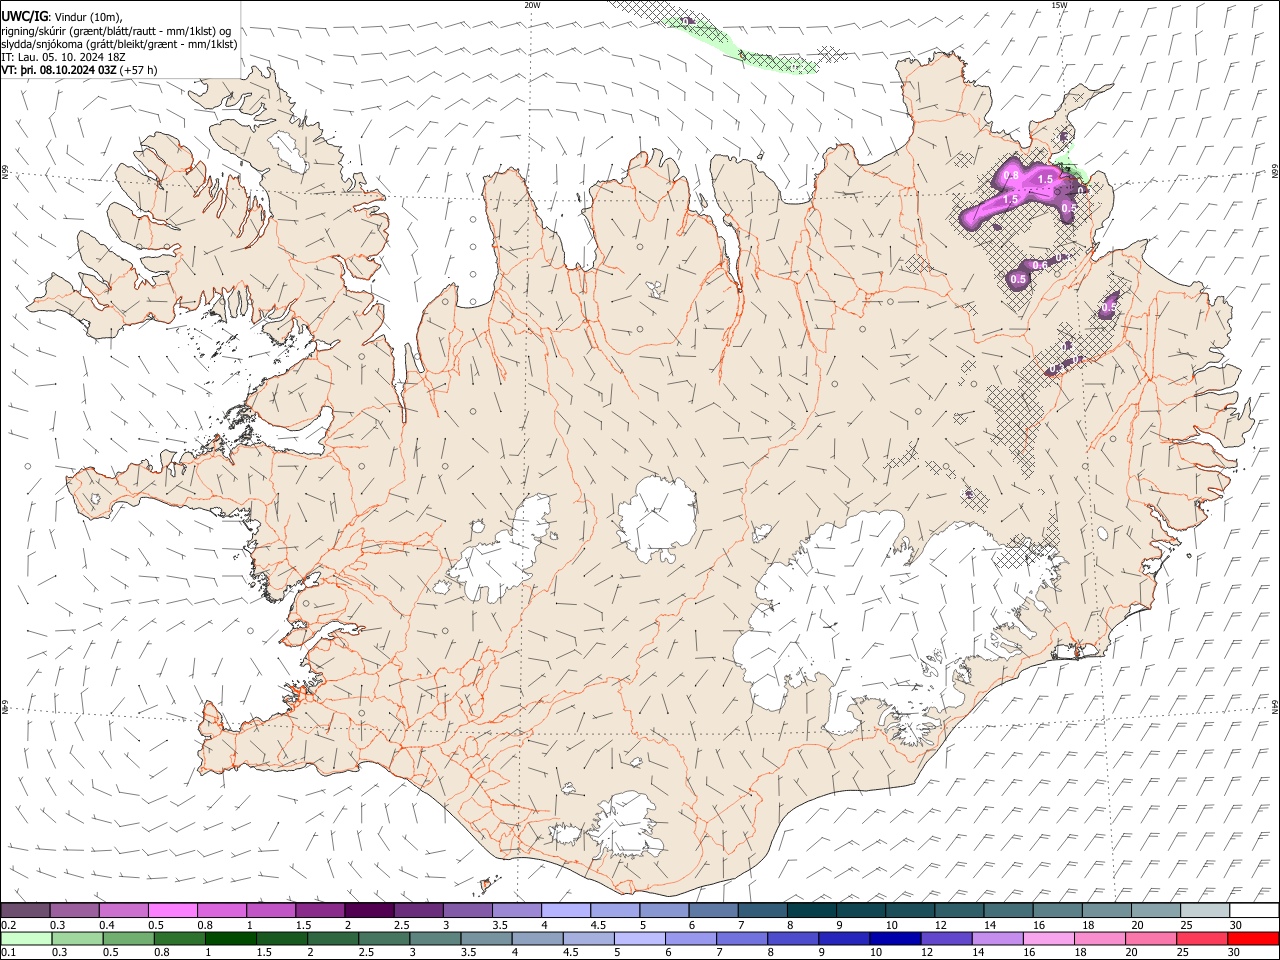The width and height of the screenshot is (1280, 960).
Task: Click the '15W' longitude label
Action: 1059,5
